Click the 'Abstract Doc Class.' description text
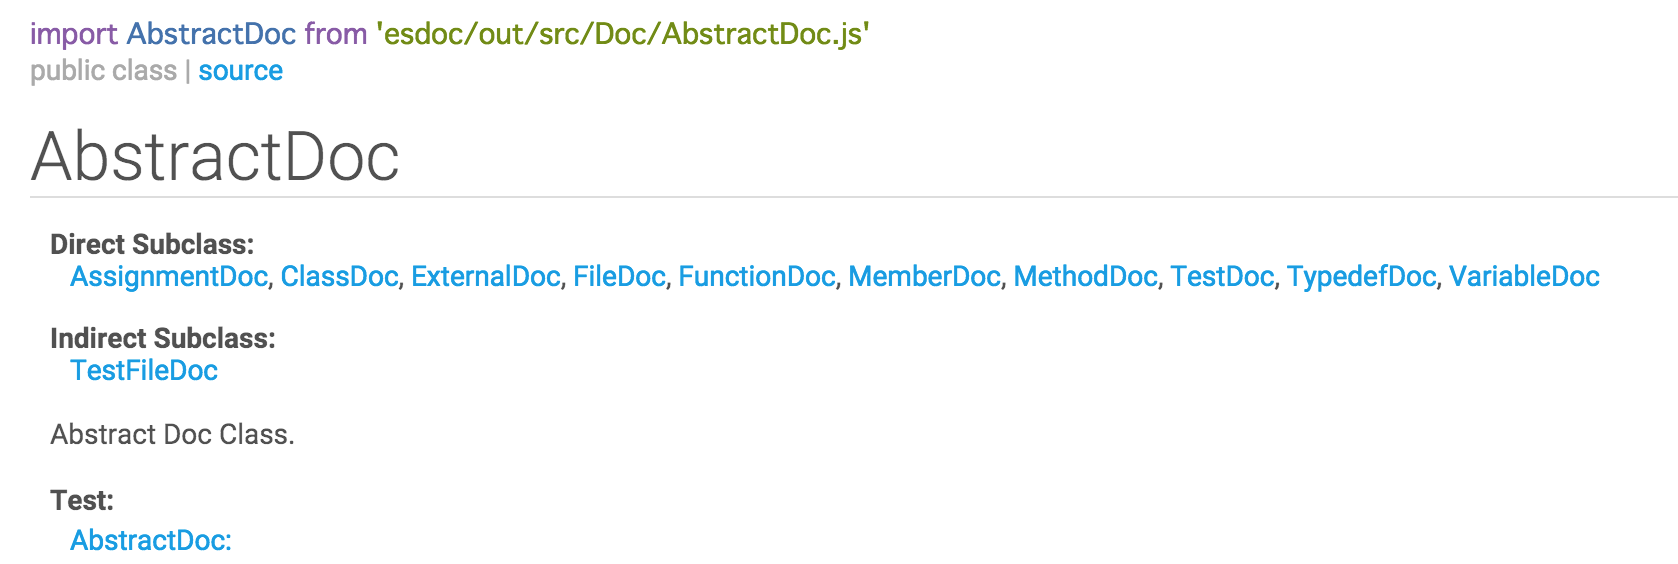The width and height of the screenshot is (1678, 564). [172, 435]
